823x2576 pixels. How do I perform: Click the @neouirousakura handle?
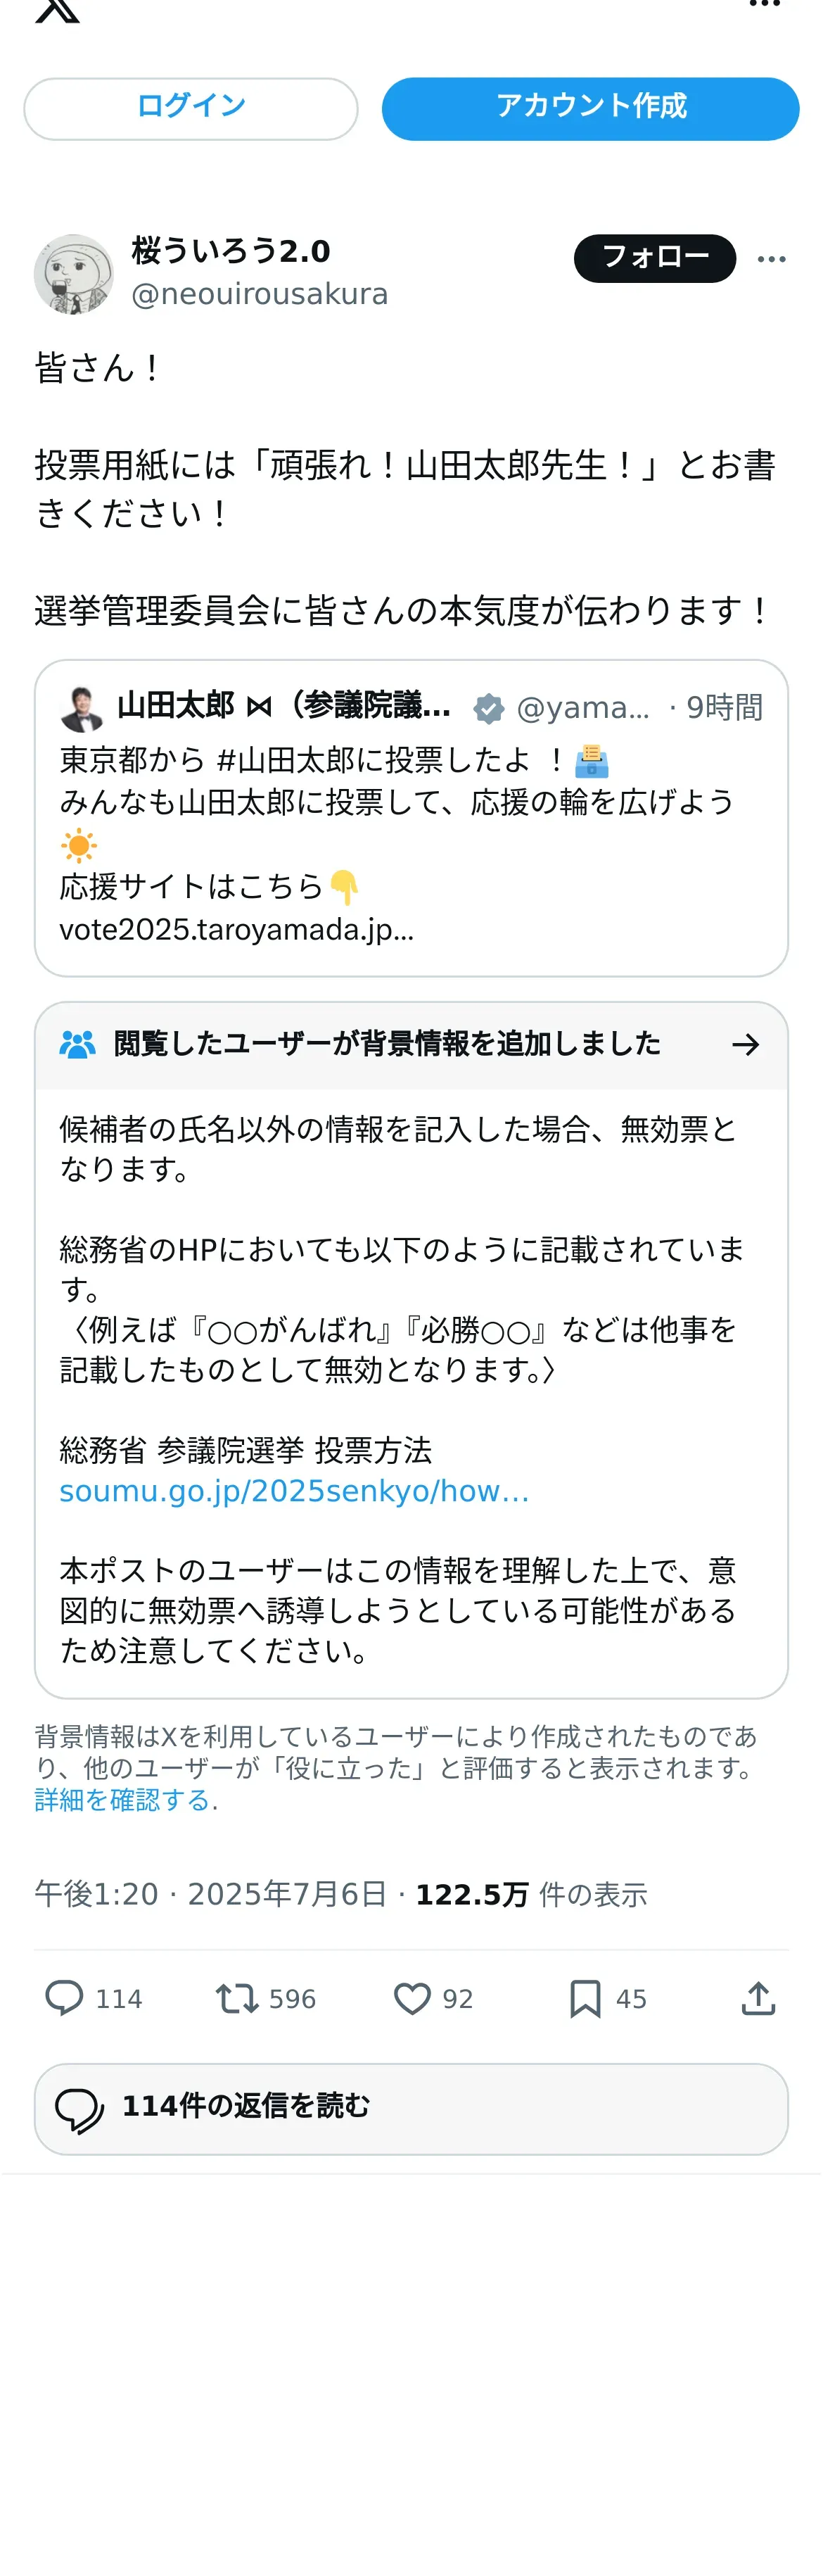259,294
